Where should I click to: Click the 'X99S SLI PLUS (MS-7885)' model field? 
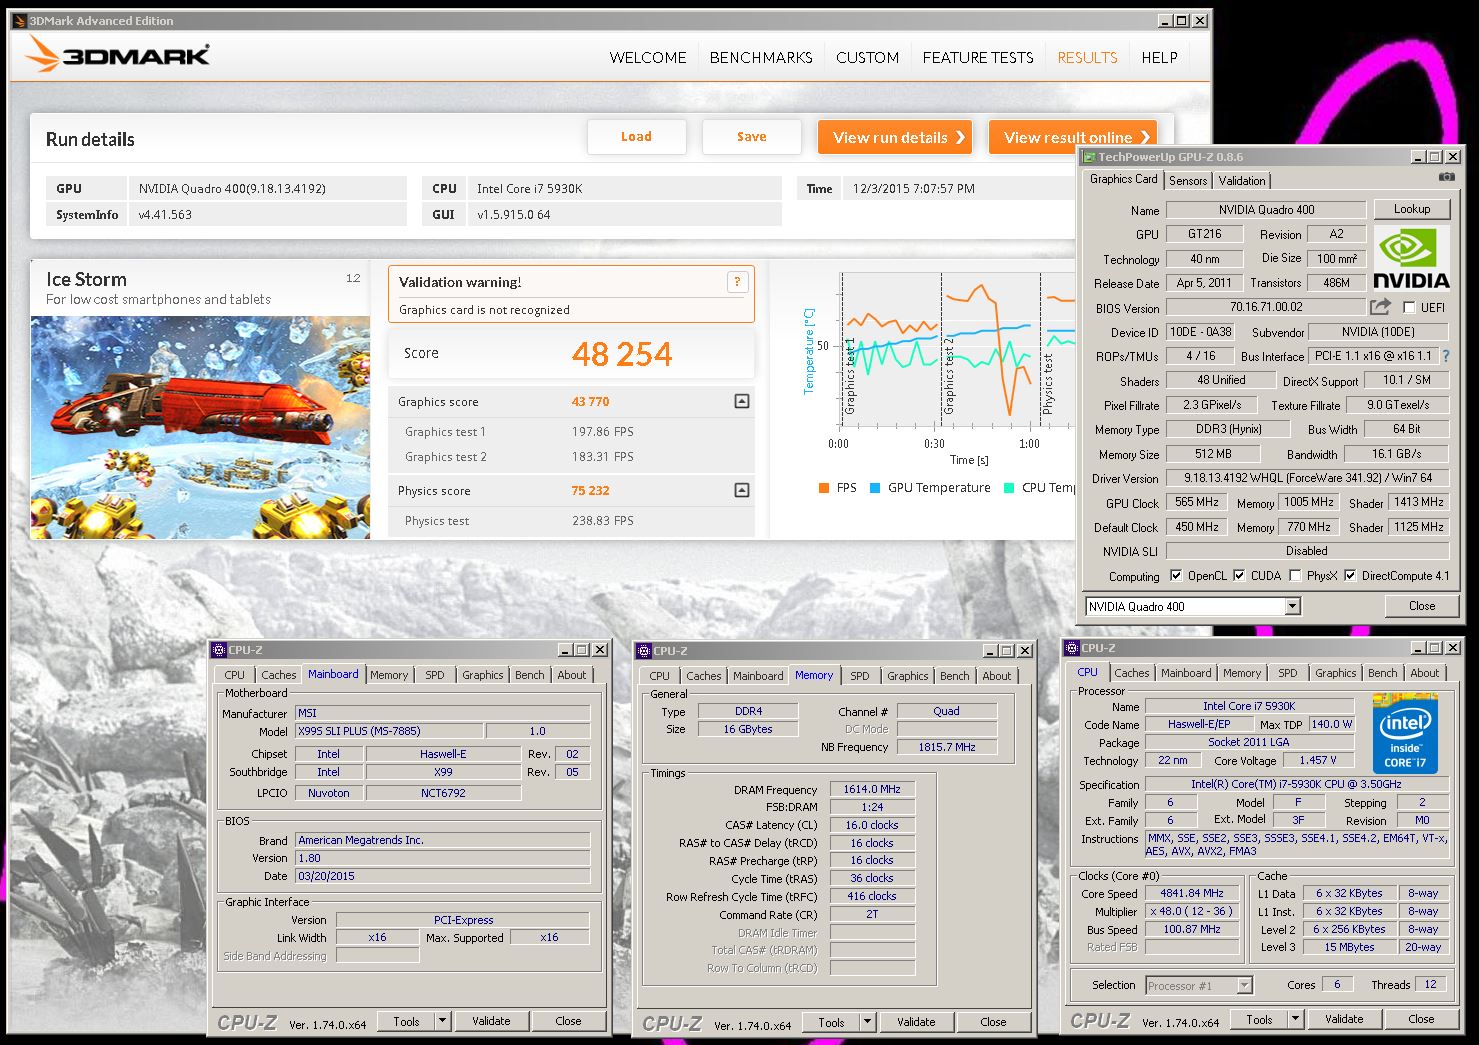390,731
